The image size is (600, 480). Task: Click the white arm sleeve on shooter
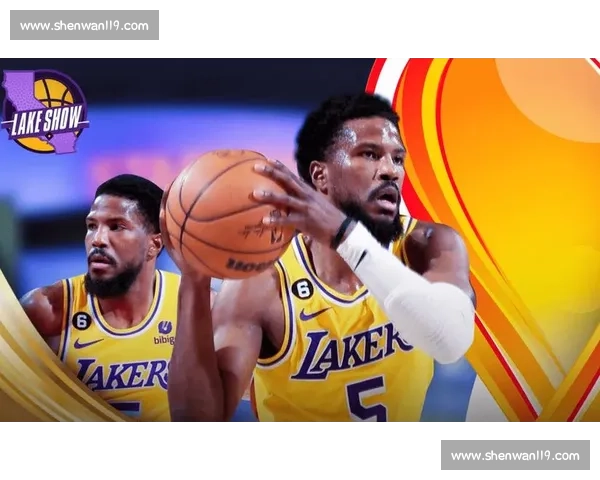pyautogui.click(x=410, y=288)
